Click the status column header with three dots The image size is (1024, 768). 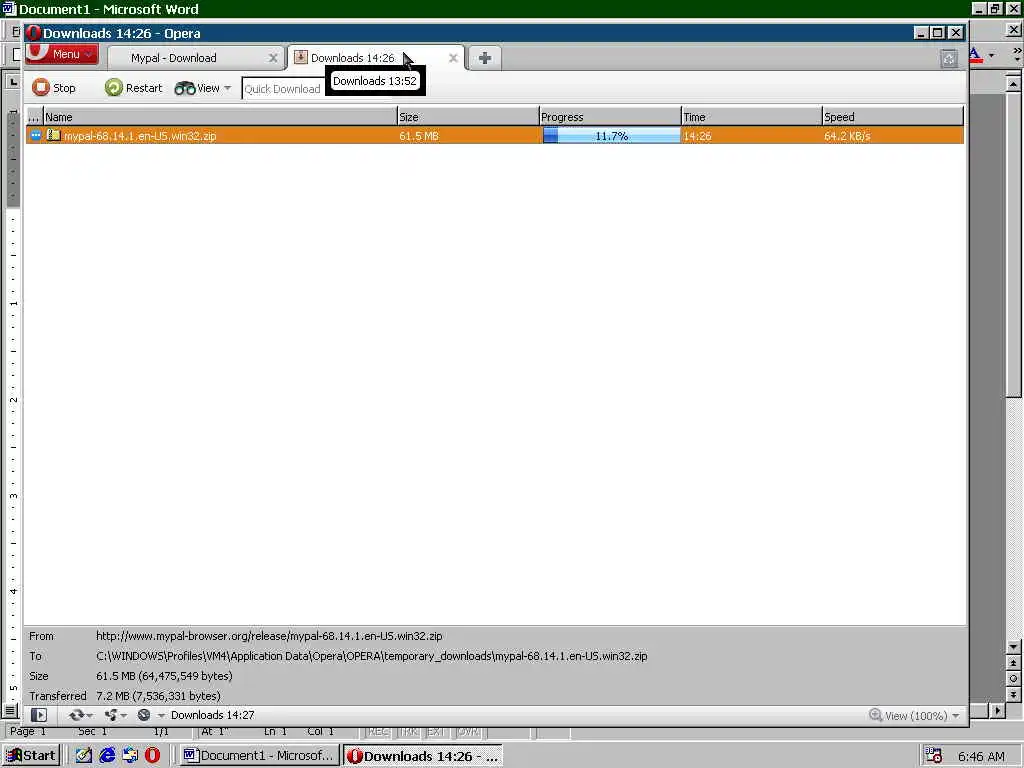[x=35, y=116]
